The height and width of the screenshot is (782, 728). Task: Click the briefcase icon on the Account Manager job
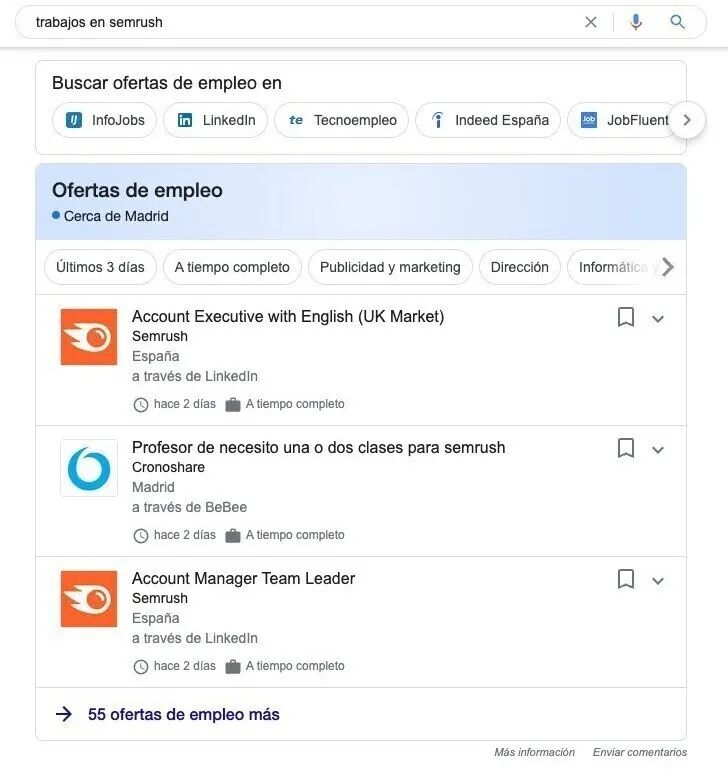click(x=232, y=667)
